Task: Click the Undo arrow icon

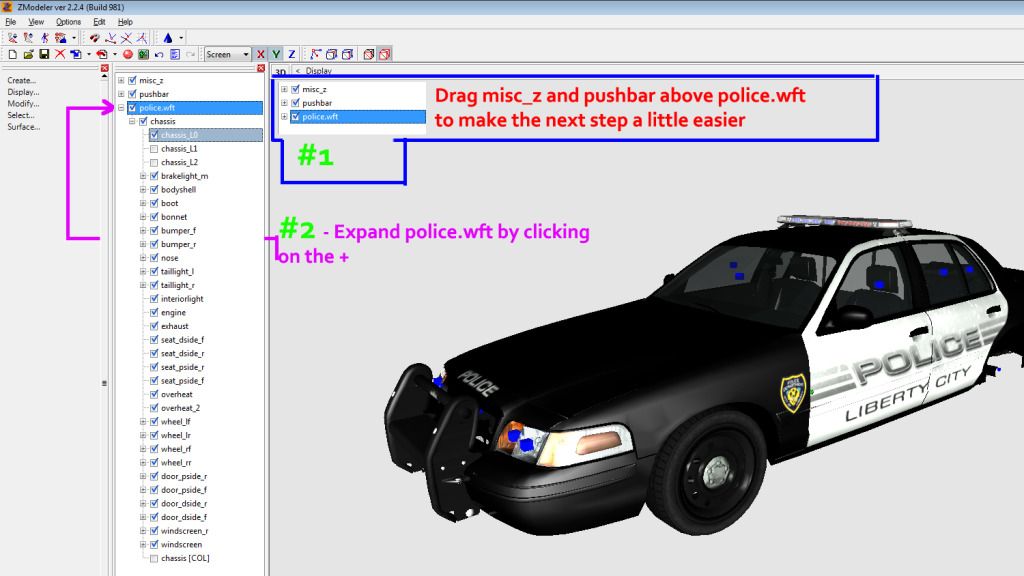Action: click(159, 54)
